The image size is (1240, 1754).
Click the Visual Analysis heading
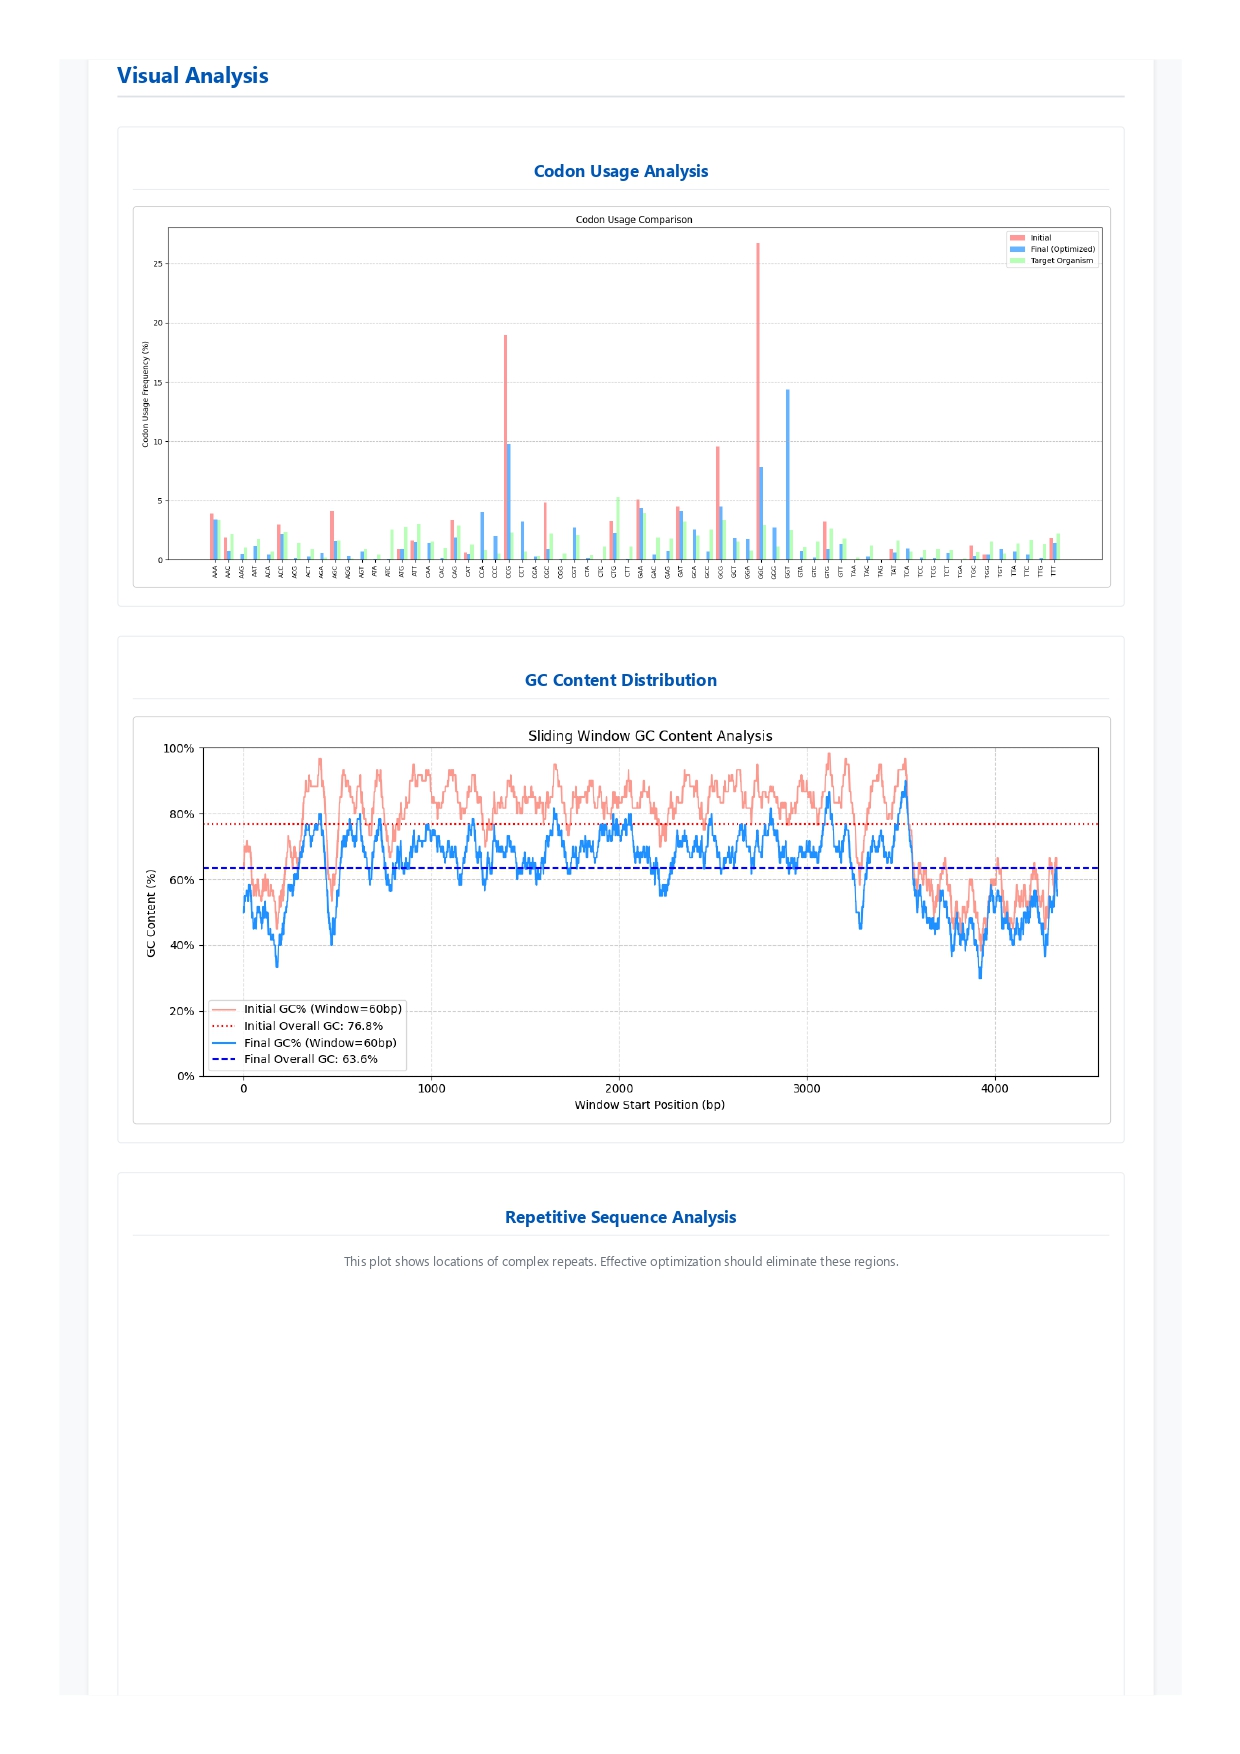click(192, 76)
